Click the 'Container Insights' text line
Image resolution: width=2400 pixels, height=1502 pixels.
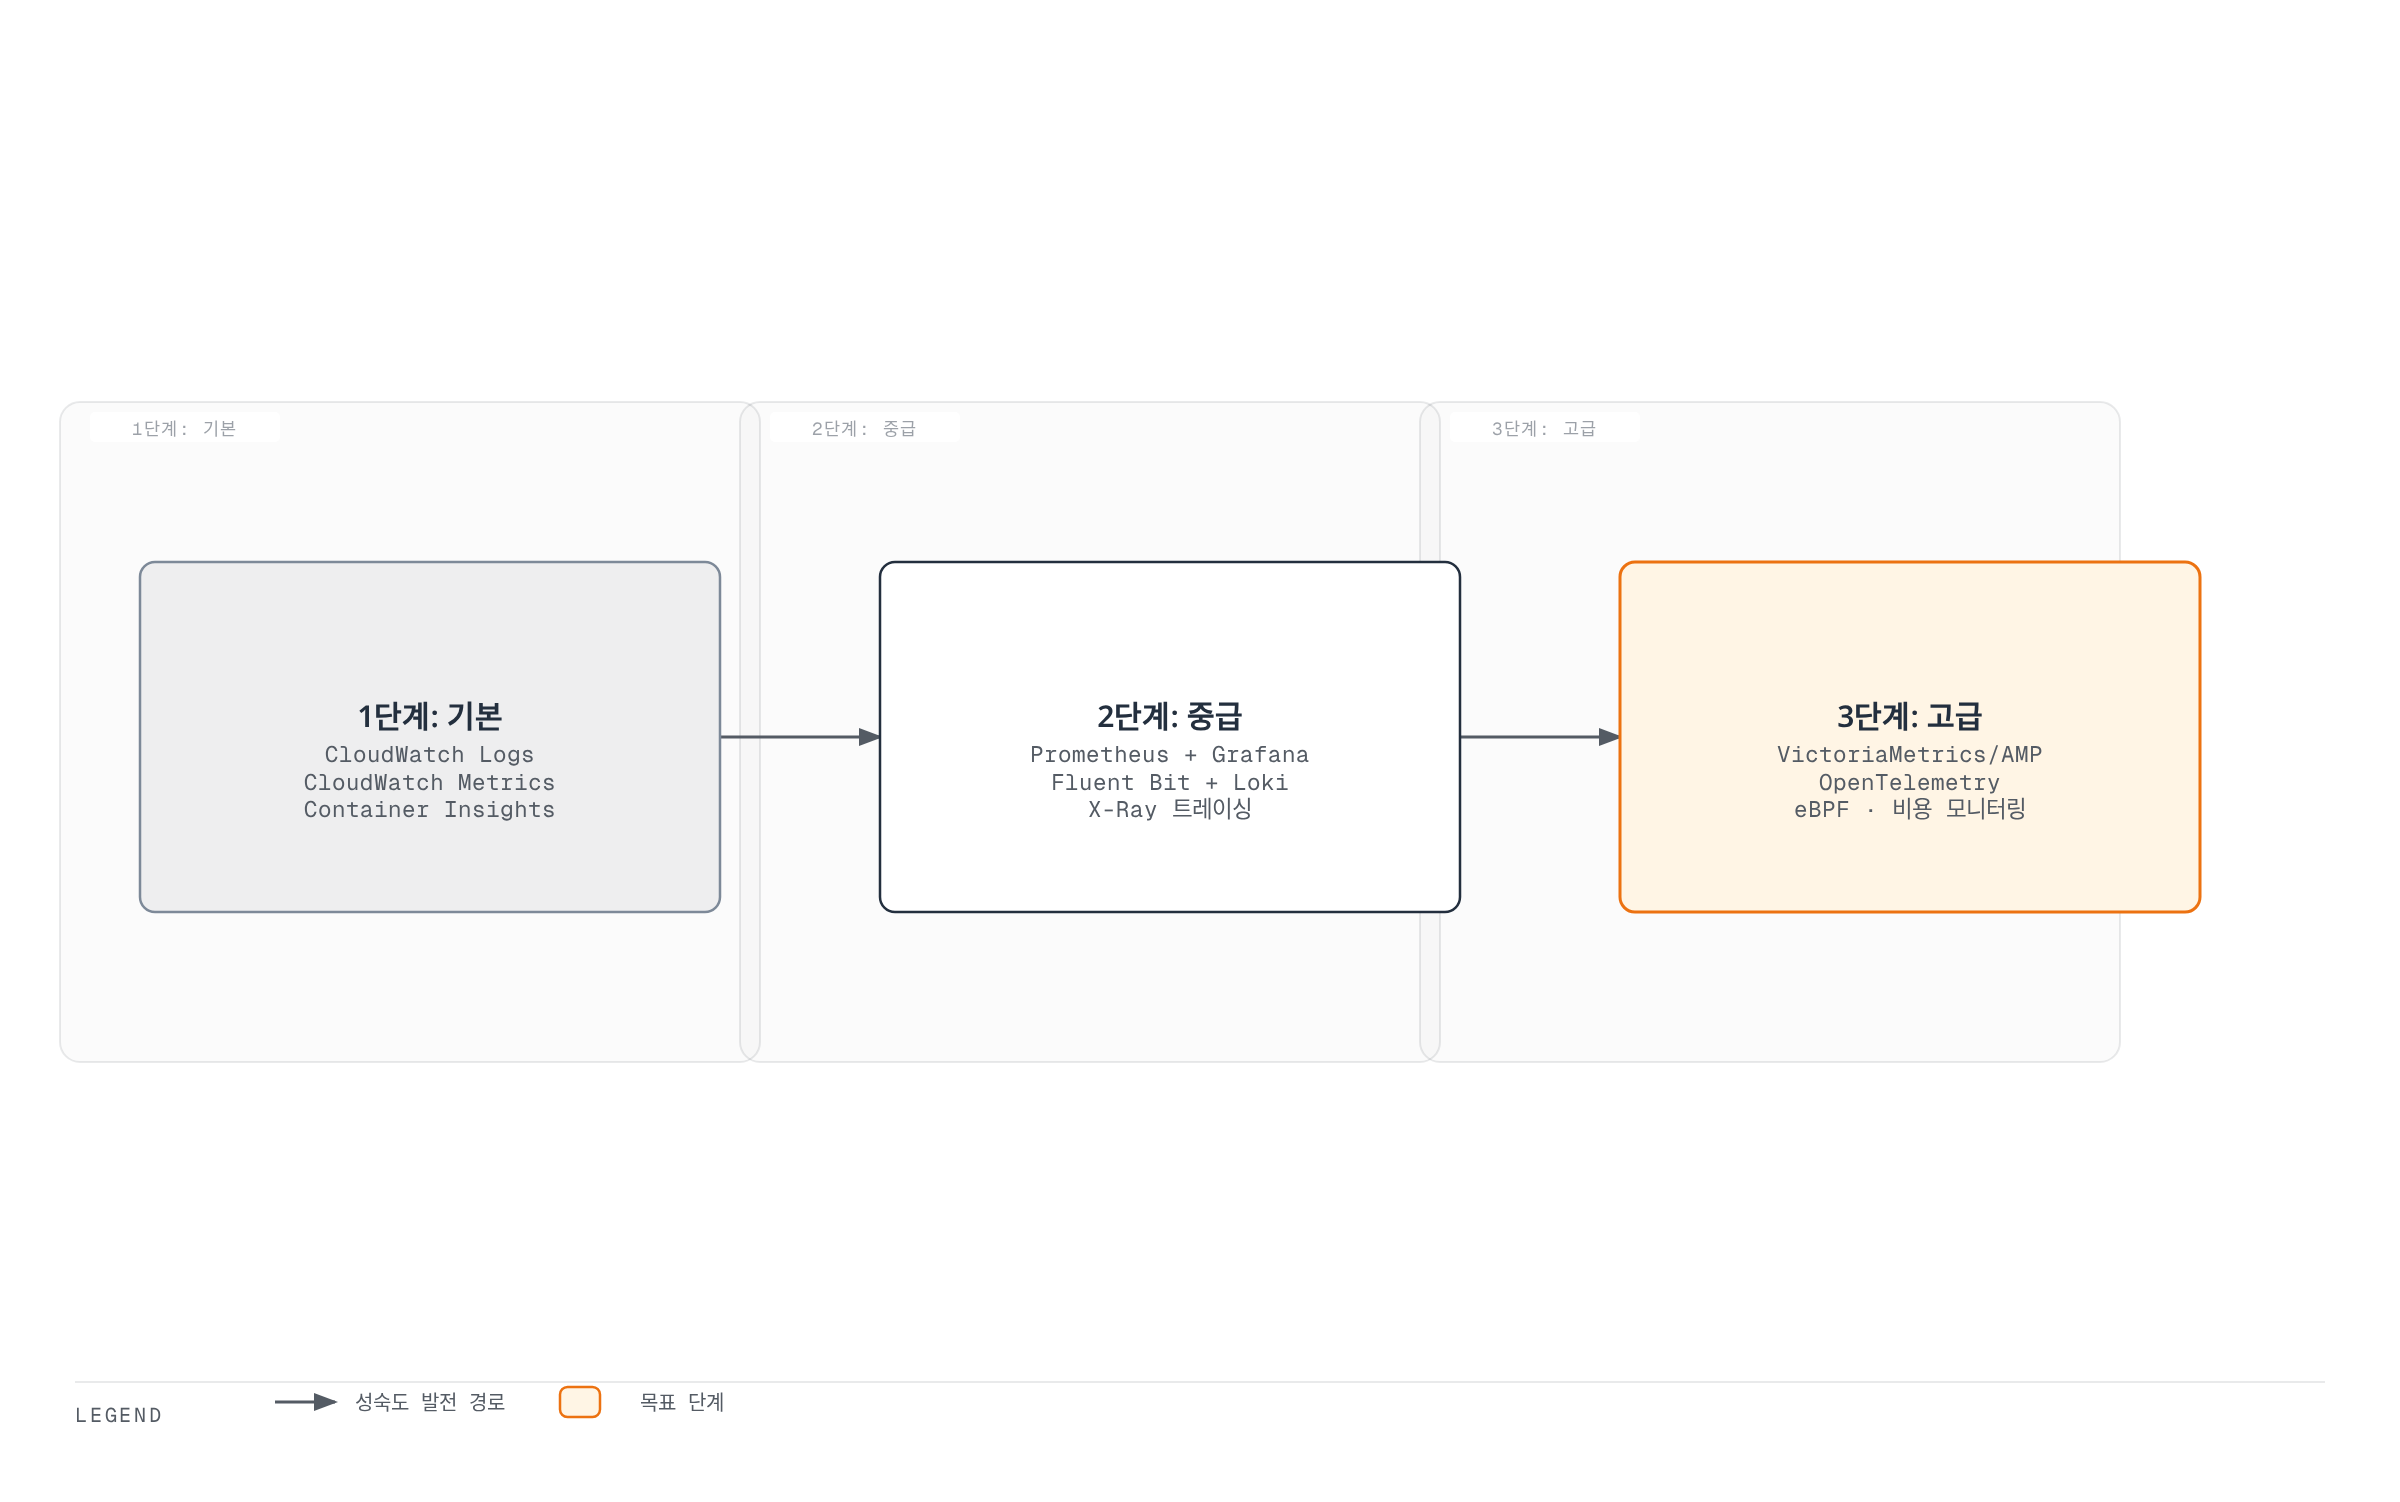click(x=430, y=810)
